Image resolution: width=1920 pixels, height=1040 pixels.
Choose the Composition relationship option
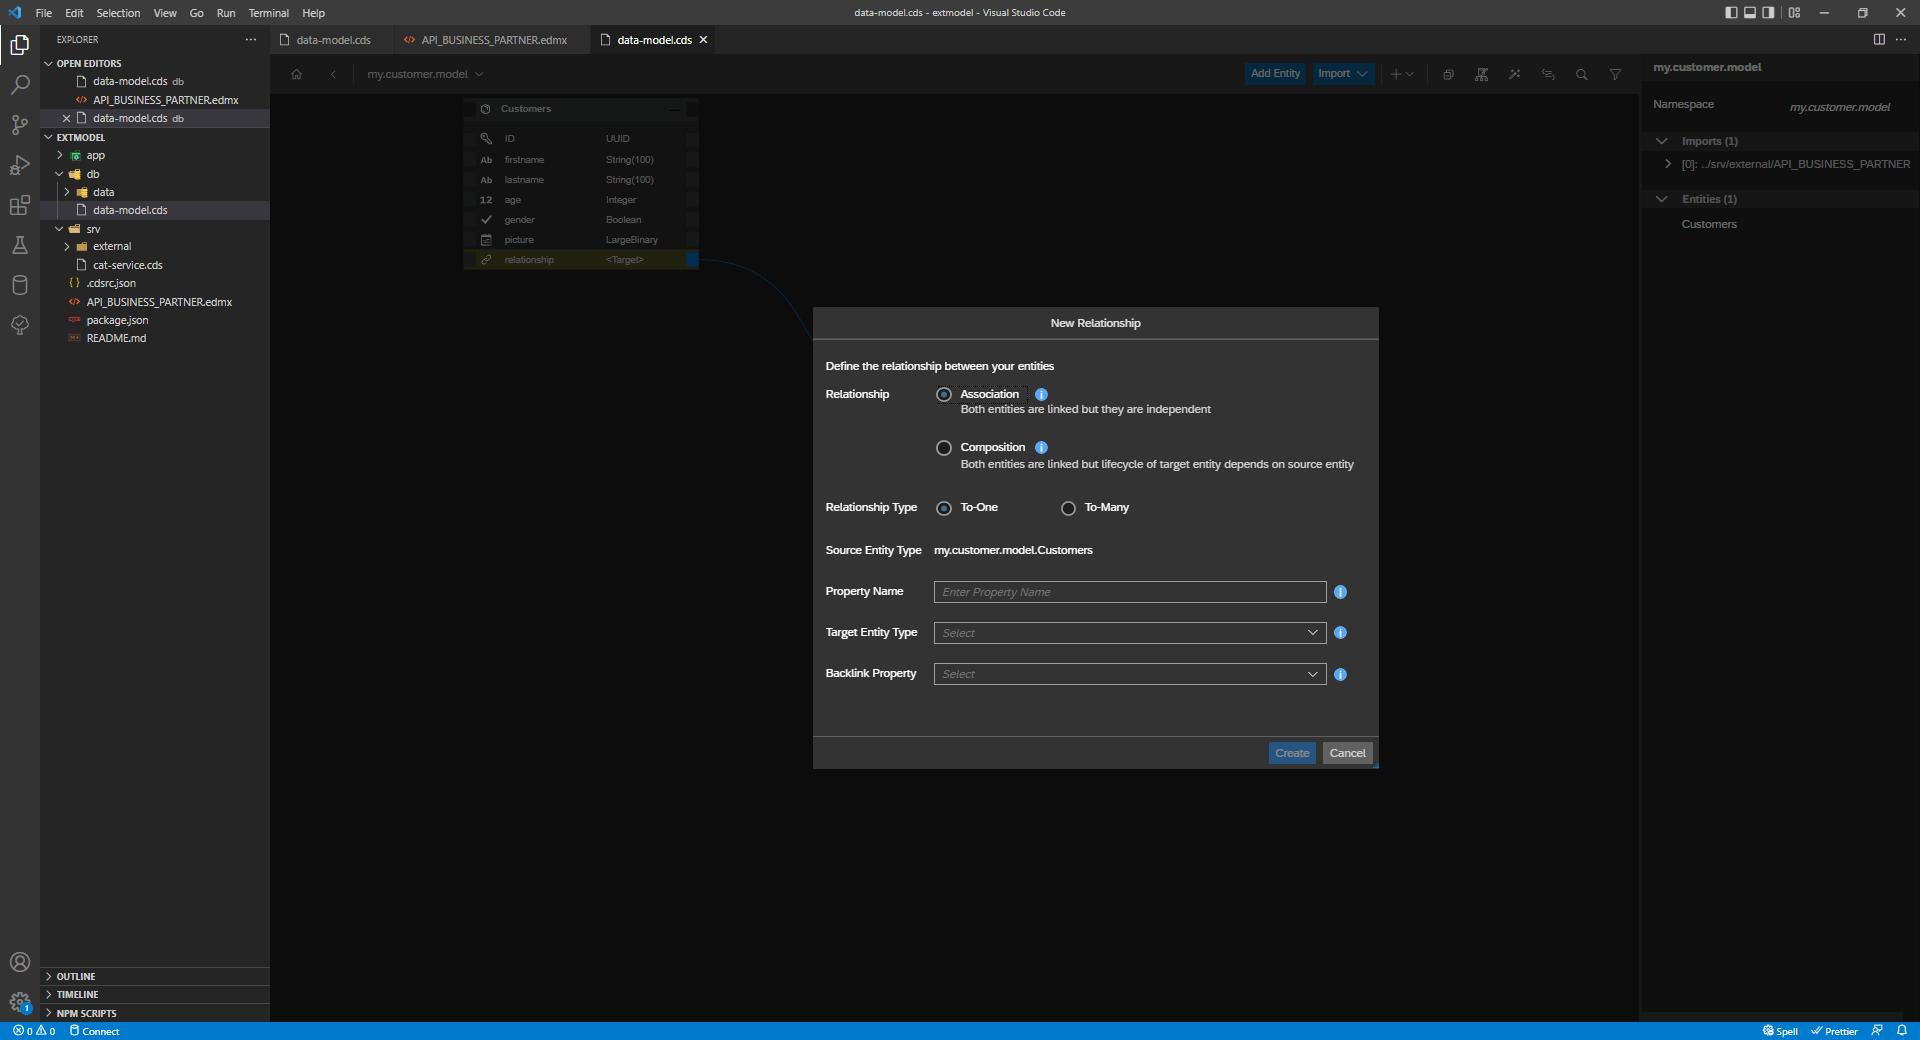point(943,448)
